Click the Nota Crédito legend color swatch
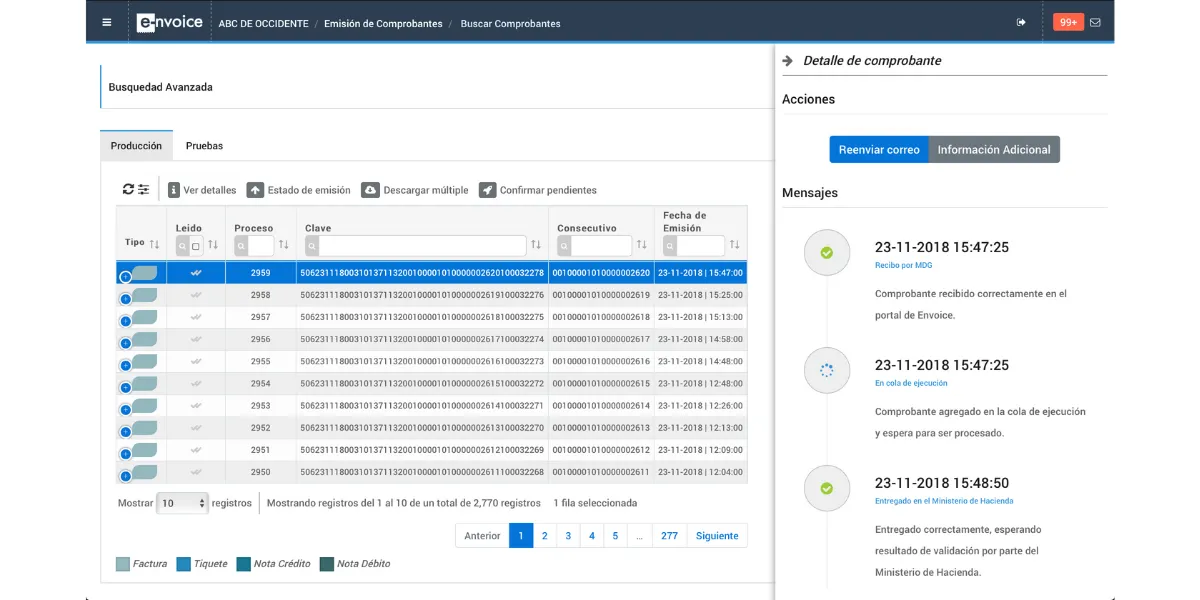This screenshot has width=1200, height=600. 243,564
